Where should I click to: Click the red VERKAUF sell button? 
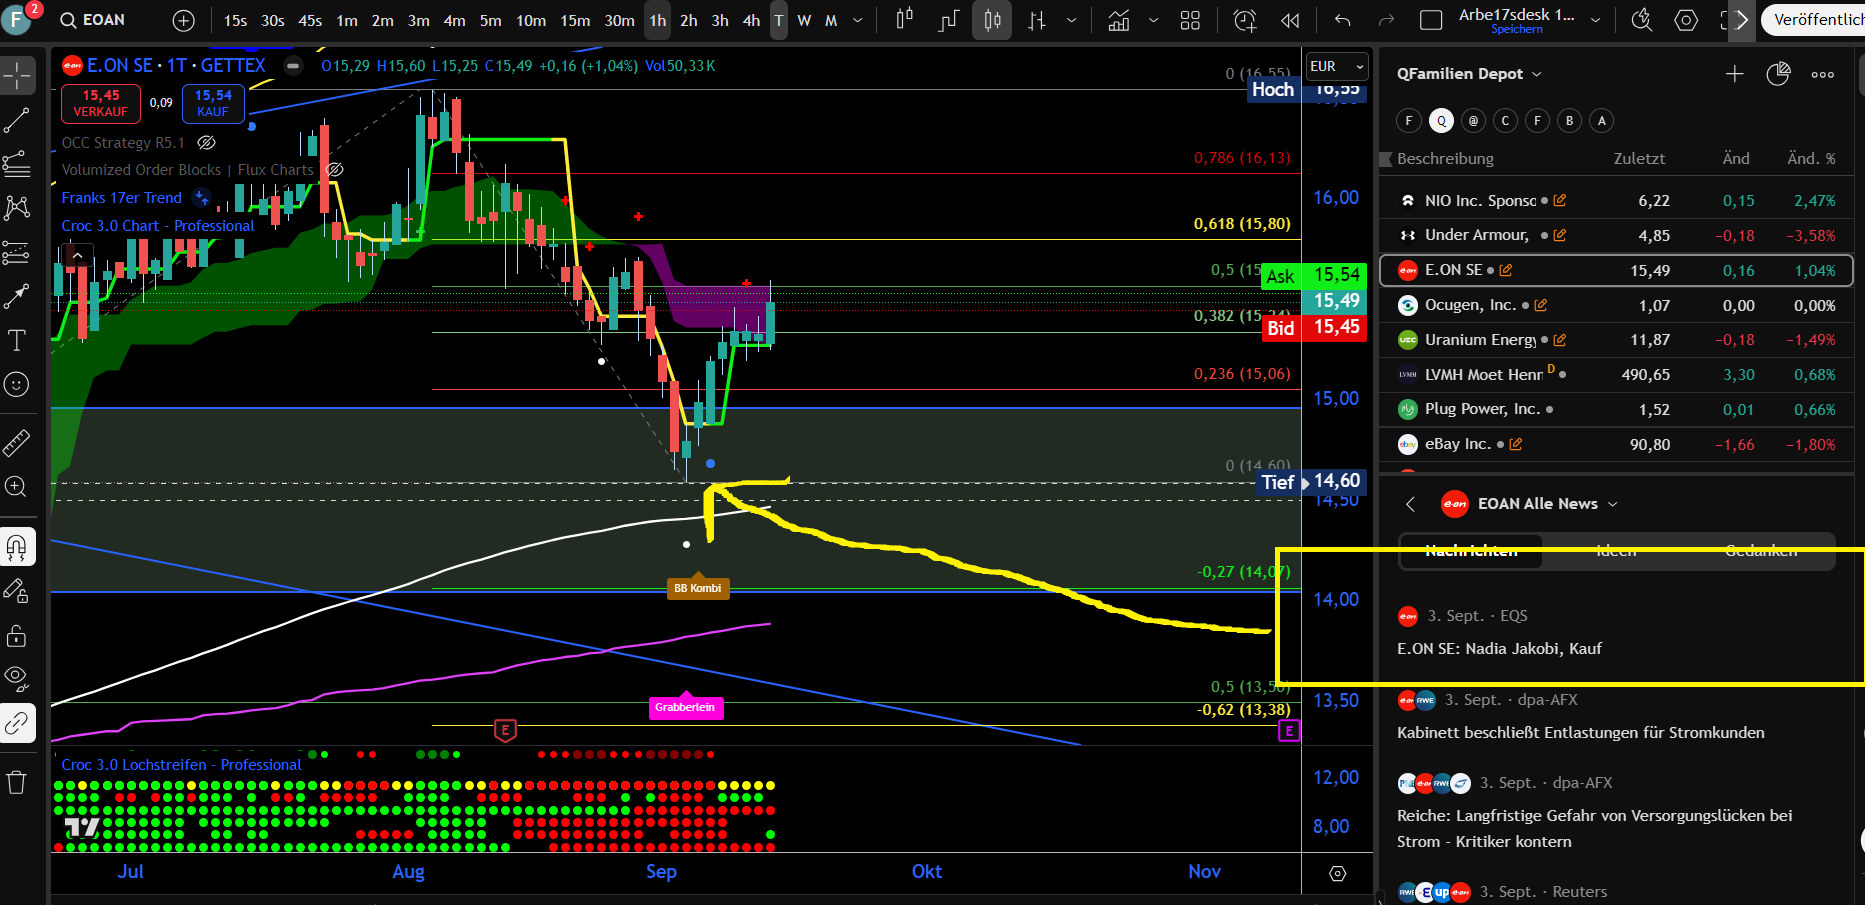coord(101,103)
